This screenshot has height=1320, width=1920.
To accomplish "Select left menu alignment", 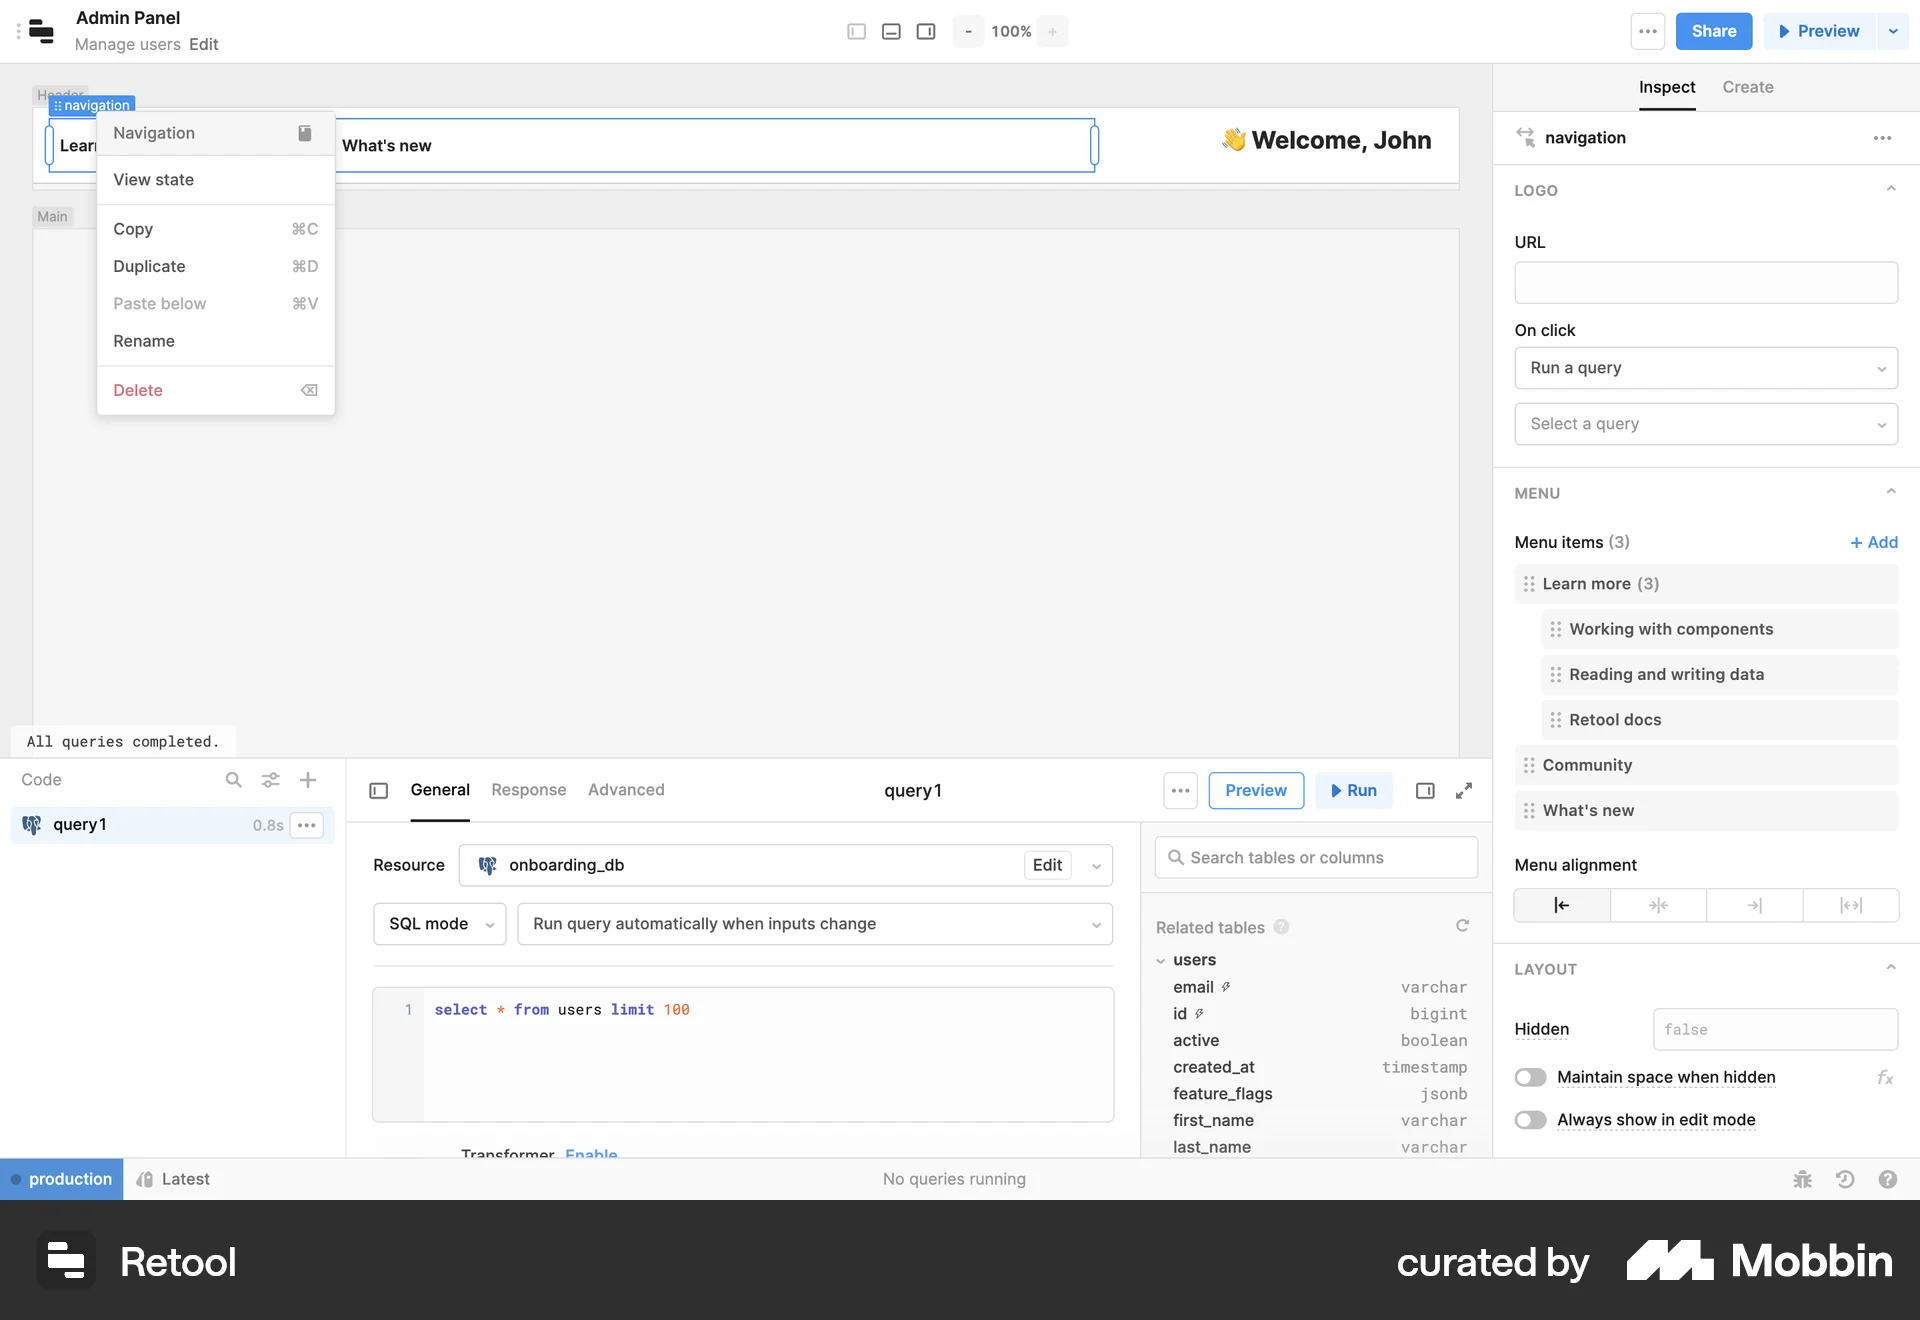I will 1561,904.
